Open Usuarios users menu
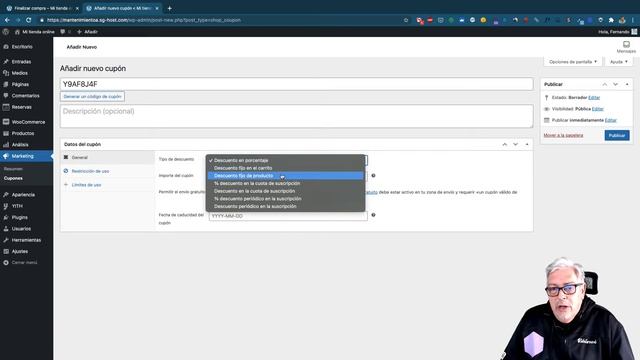 21,229
